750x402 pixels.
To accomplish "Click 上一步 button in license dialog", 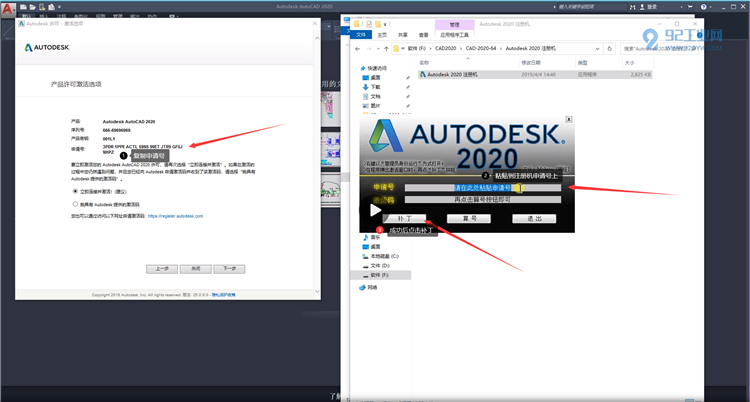I will tap(162, 269).
